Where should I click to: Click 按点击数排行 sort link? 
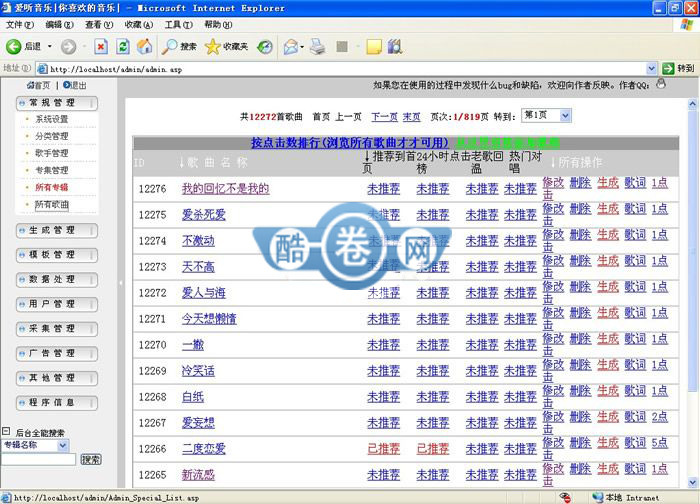350,143
